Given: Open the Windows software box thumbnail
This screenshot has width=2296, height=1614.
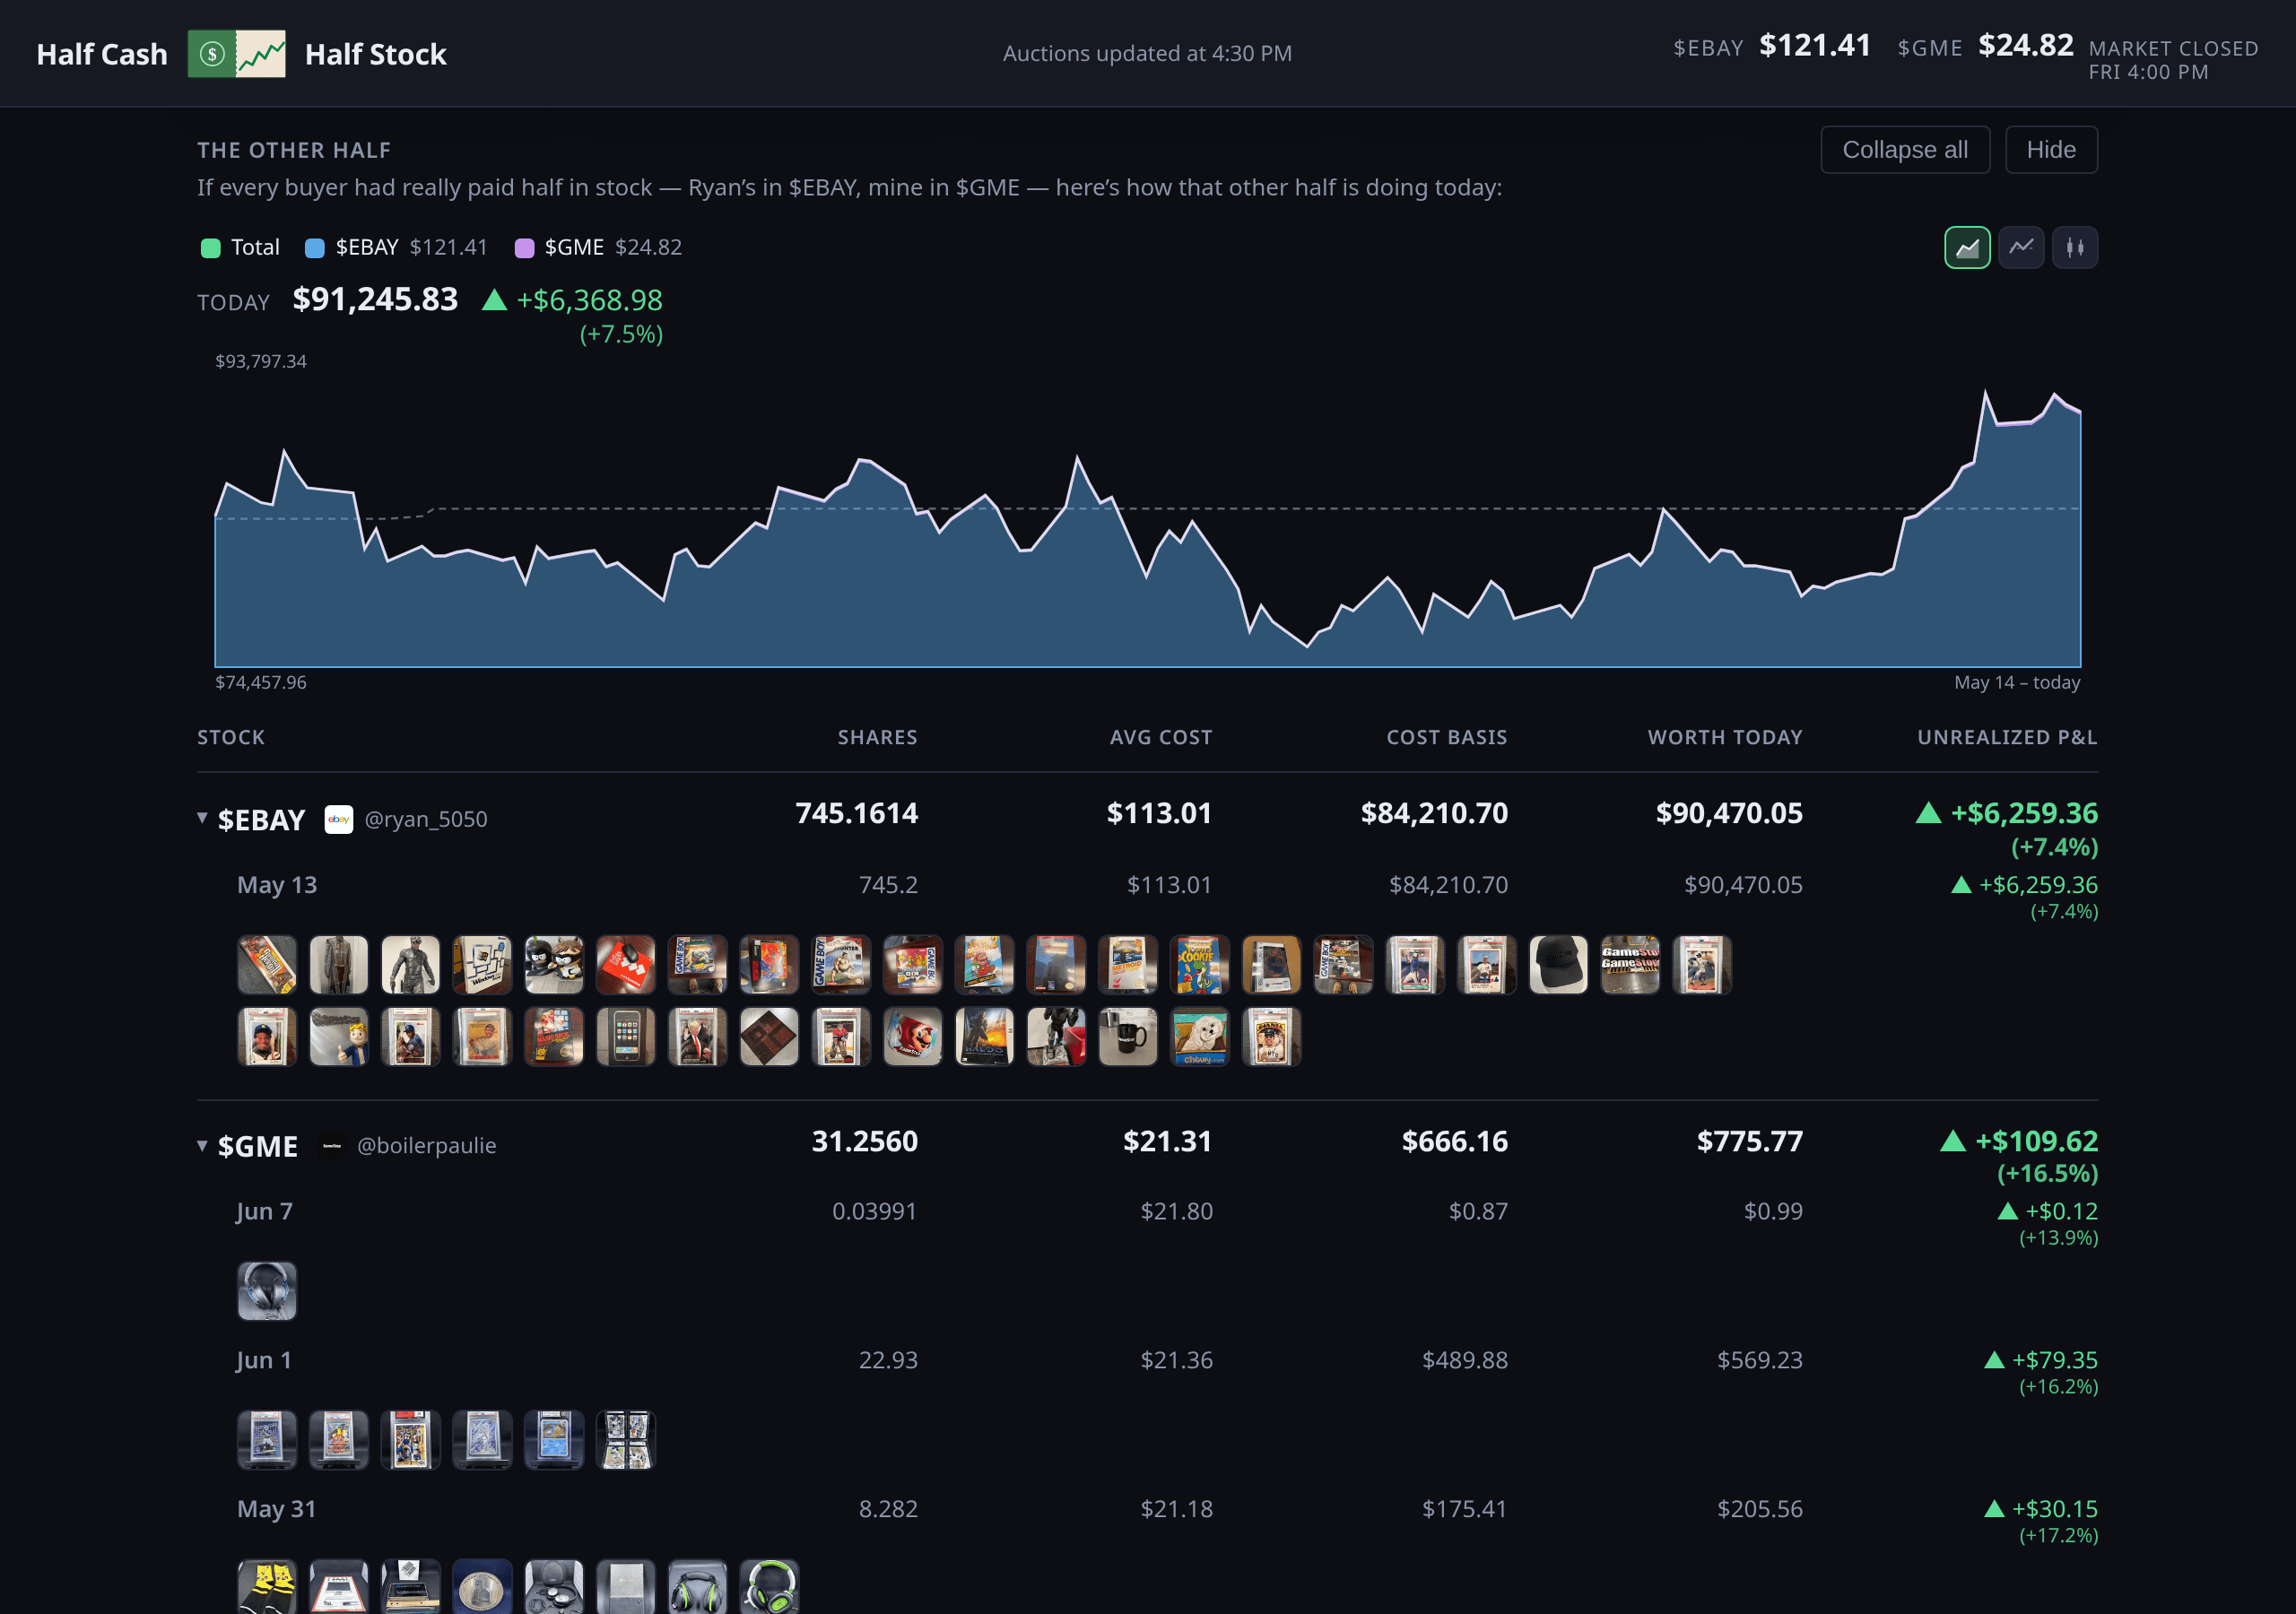Looking at the screenshot, I should click(x=482, y=965).
